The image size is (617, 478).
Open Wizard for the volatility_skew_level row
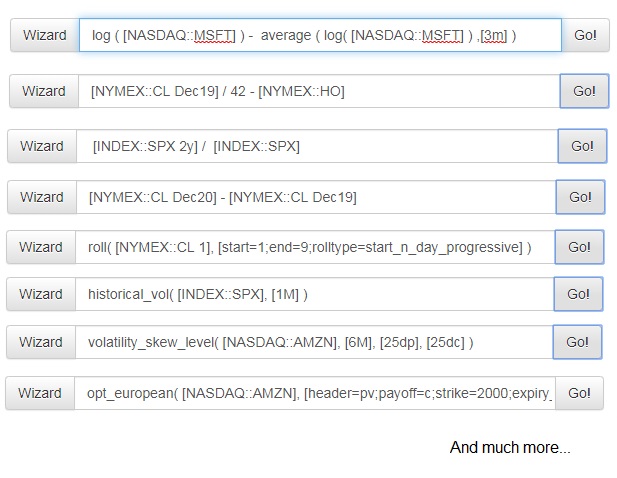41,342
